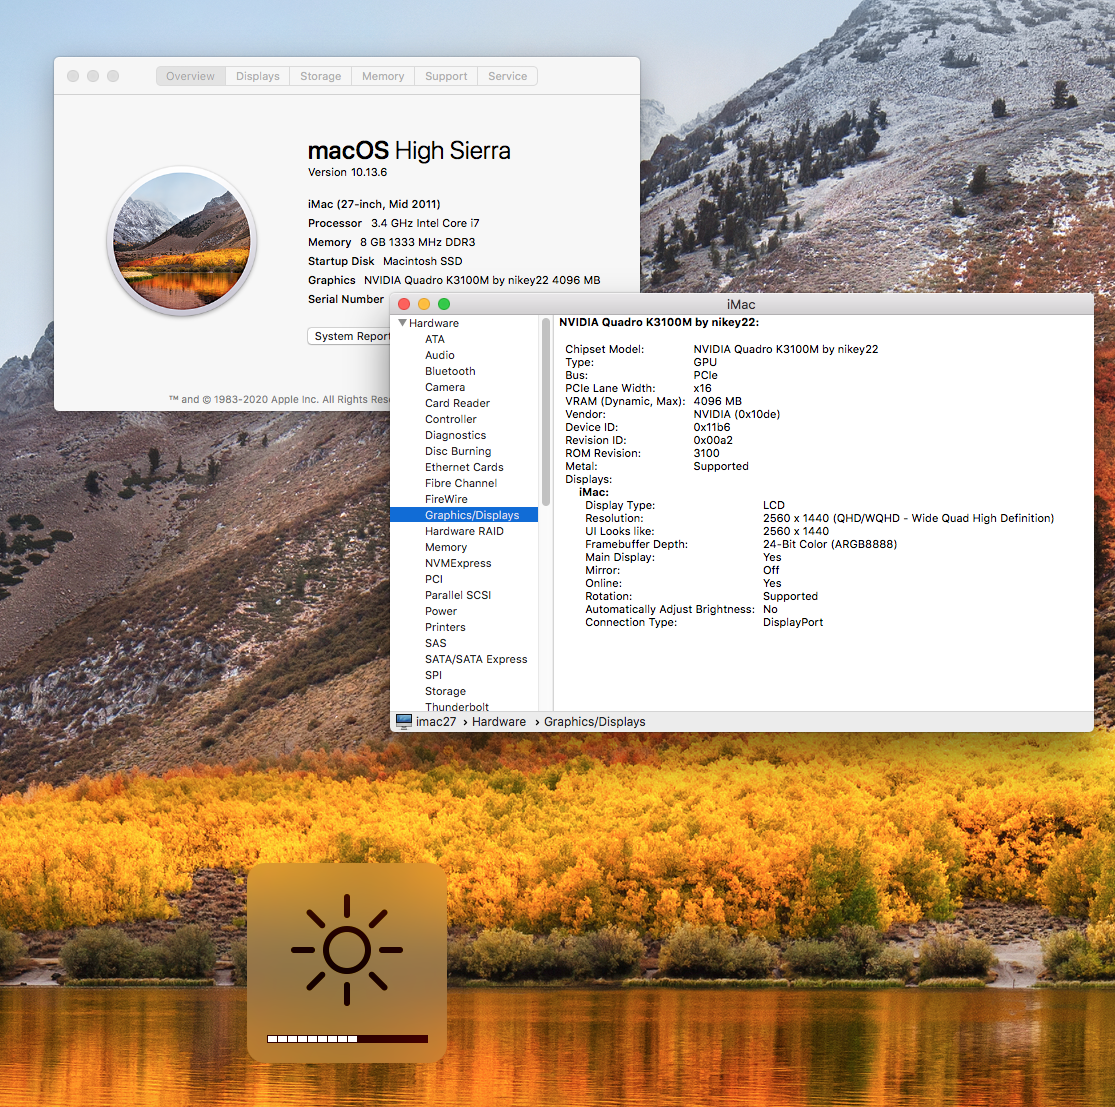Click the brightness level indicator bar
This screenshot has height=1107, width=1115.
[x=347, y=1039]
